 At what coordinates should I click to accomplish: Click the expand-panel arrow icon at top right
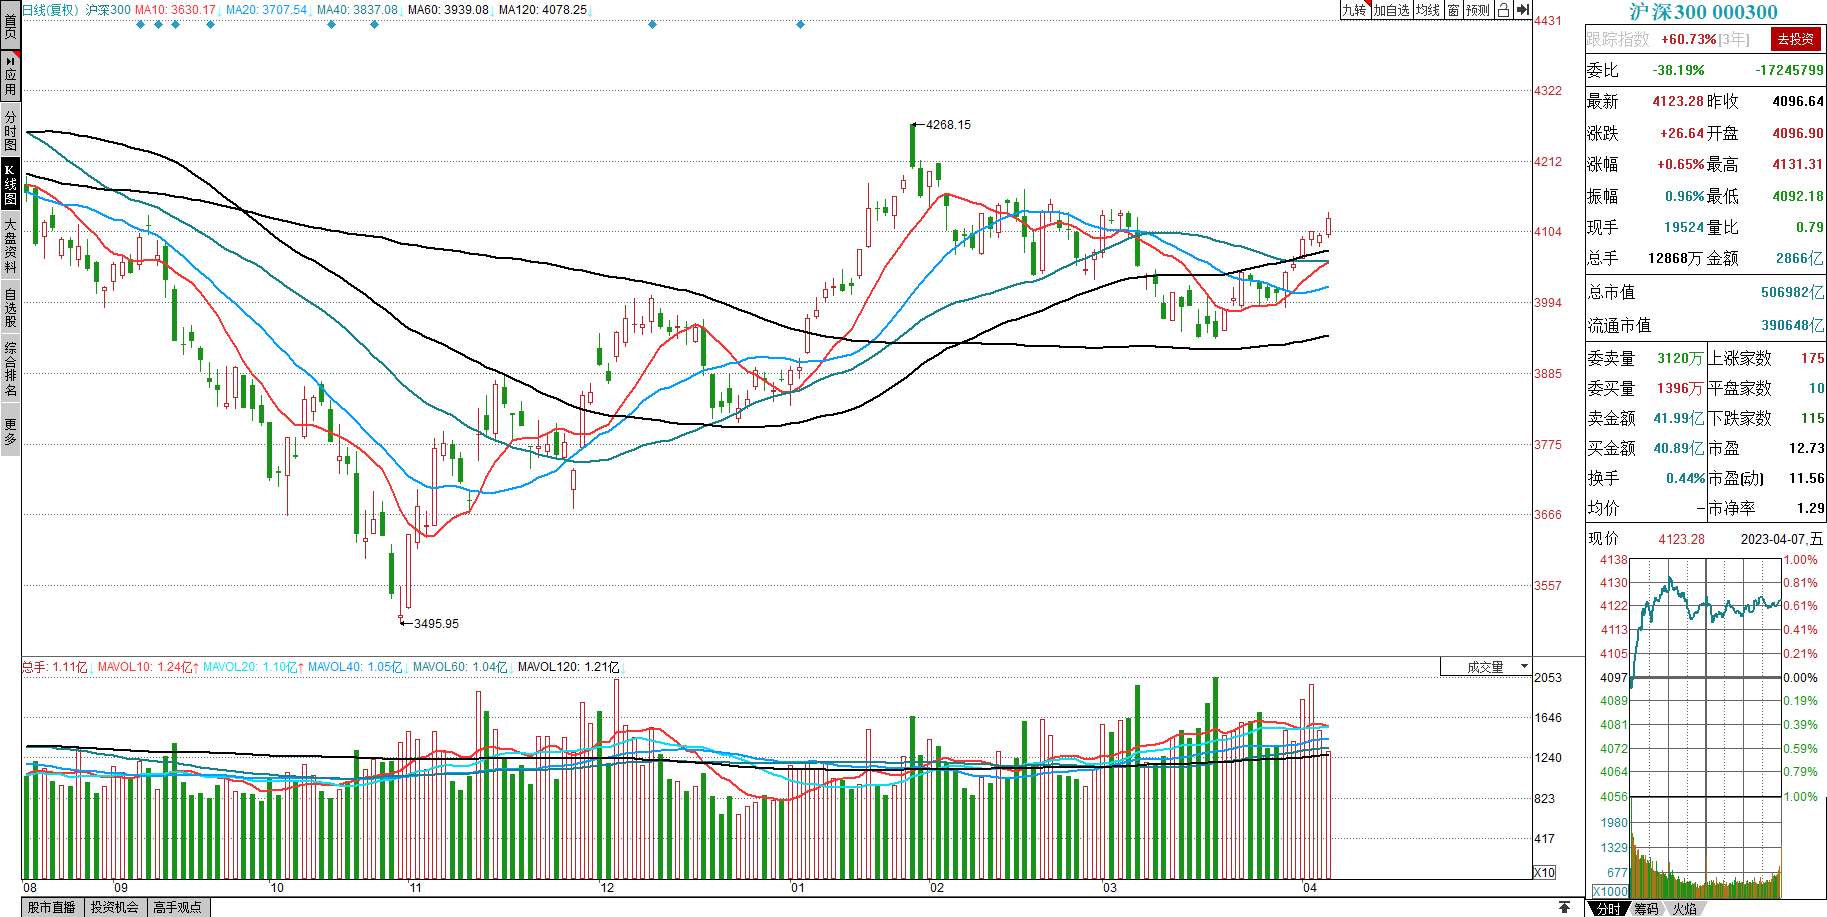pyautogui.click(x=1522, y=10)
